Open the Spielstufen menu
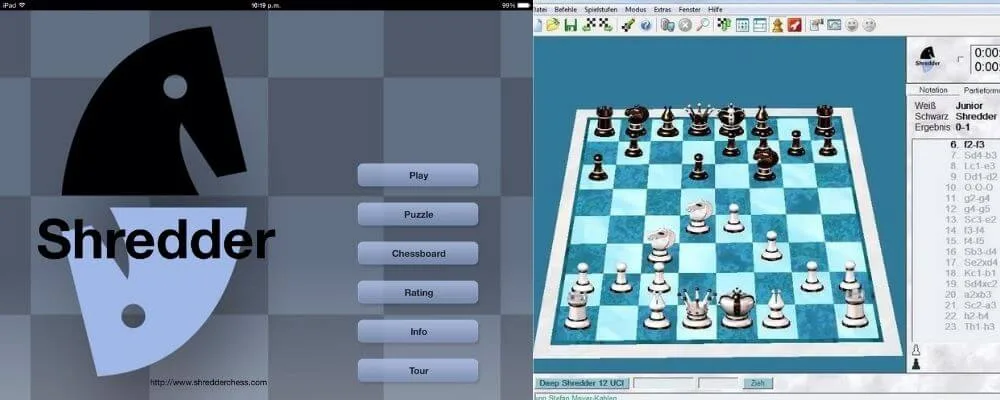 [601, 10]
